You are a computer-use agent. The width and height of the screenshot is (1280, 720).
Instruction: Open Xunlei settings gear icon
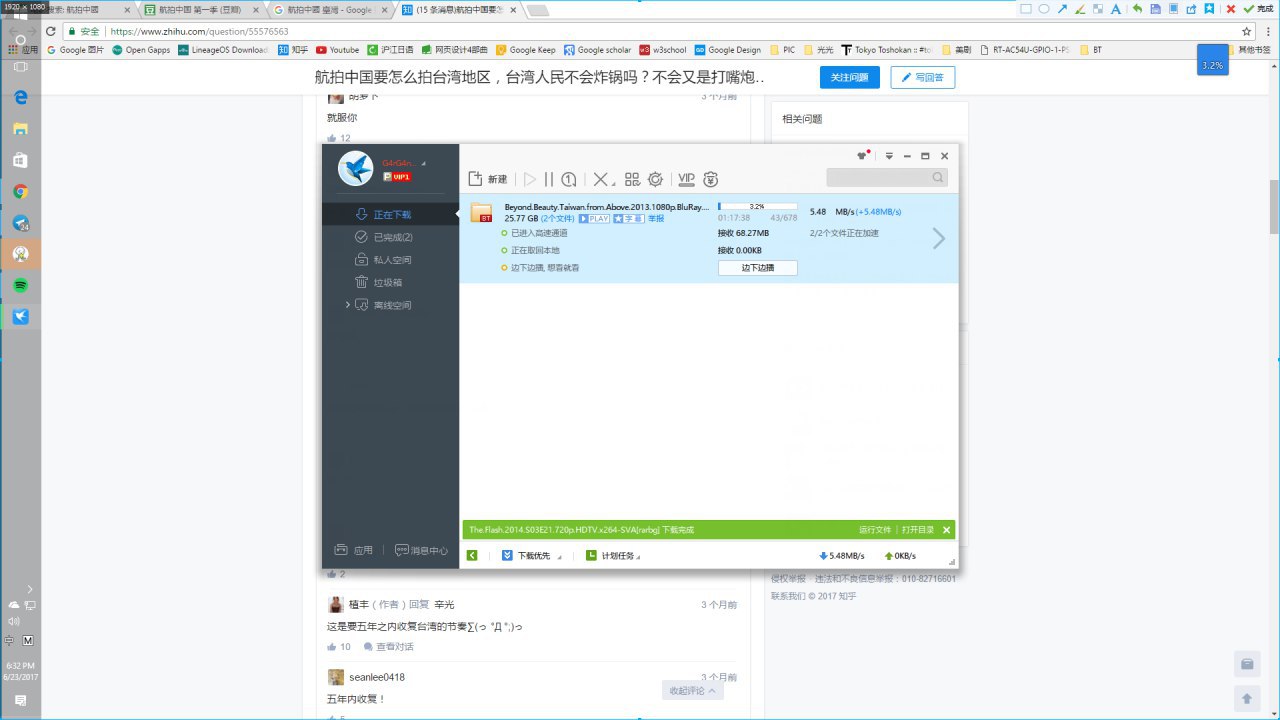(655, 179)
